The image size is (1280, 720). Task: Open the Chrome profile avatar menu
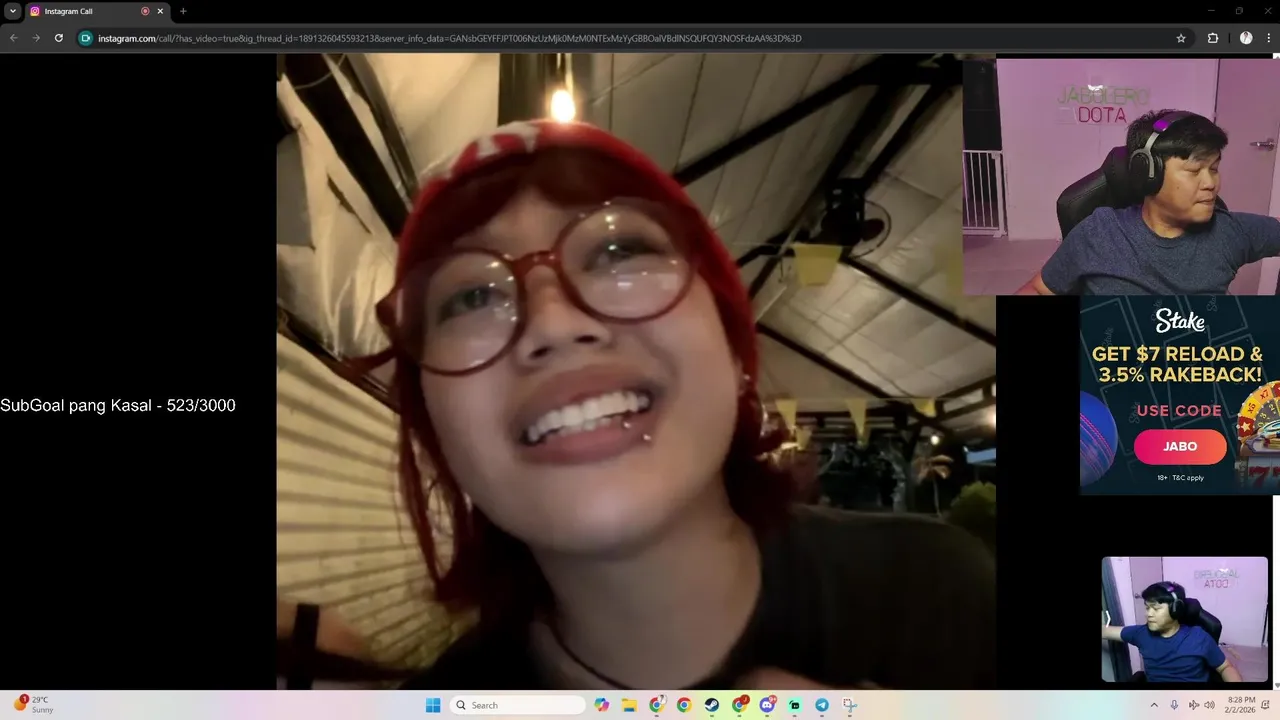coord(1246,38)
